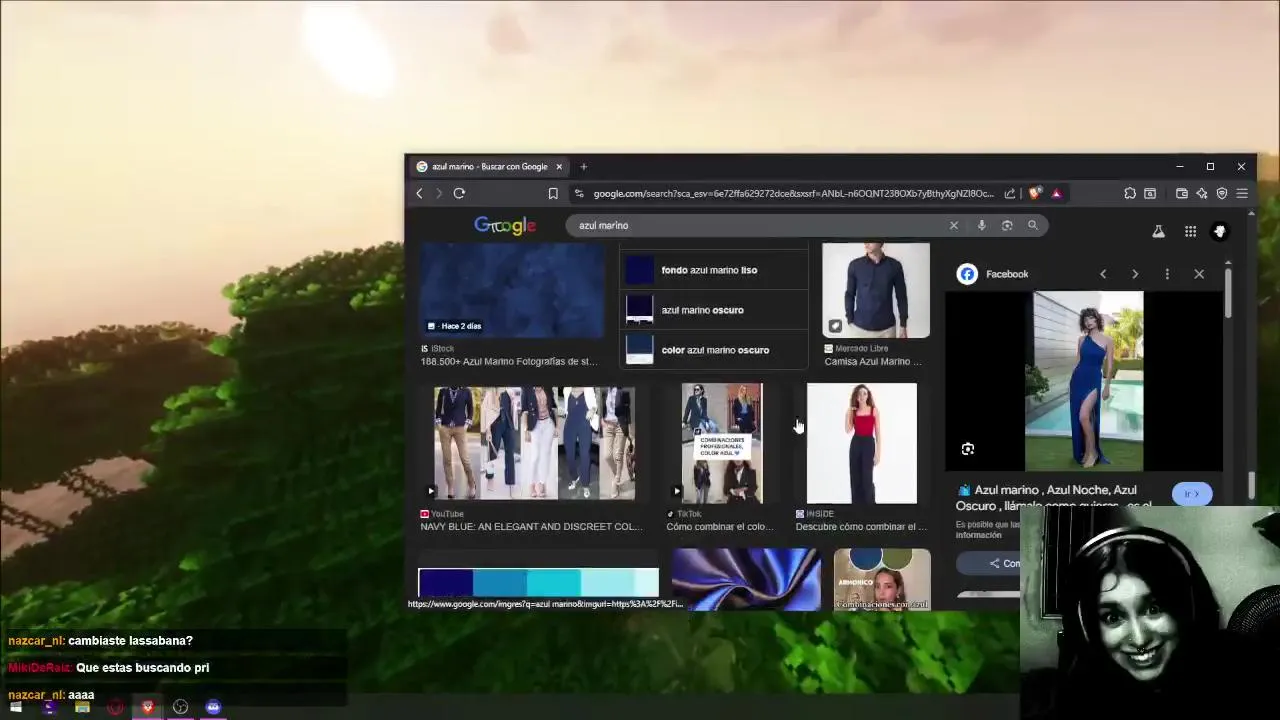This screenshot has height=720, width=1280.
Task: Open '188.500+ Azul Marino Fotografías' caption
Action: 509,362
